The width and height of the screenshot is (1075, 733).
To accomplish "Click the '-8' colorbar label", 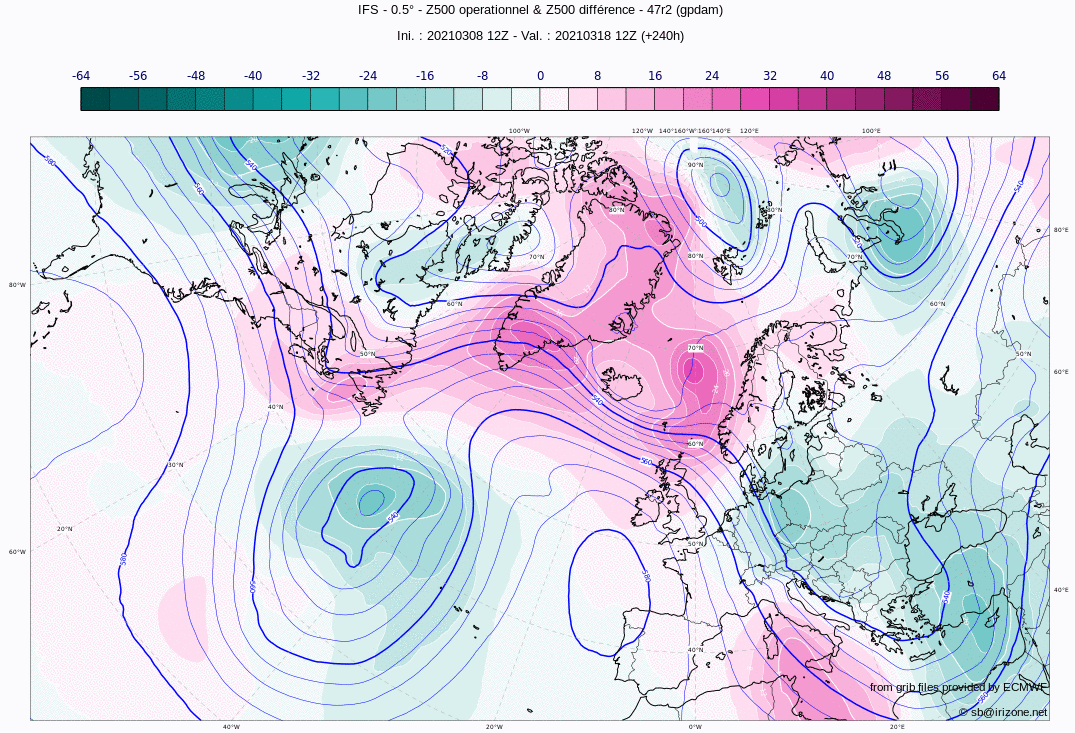I will 483,75.
